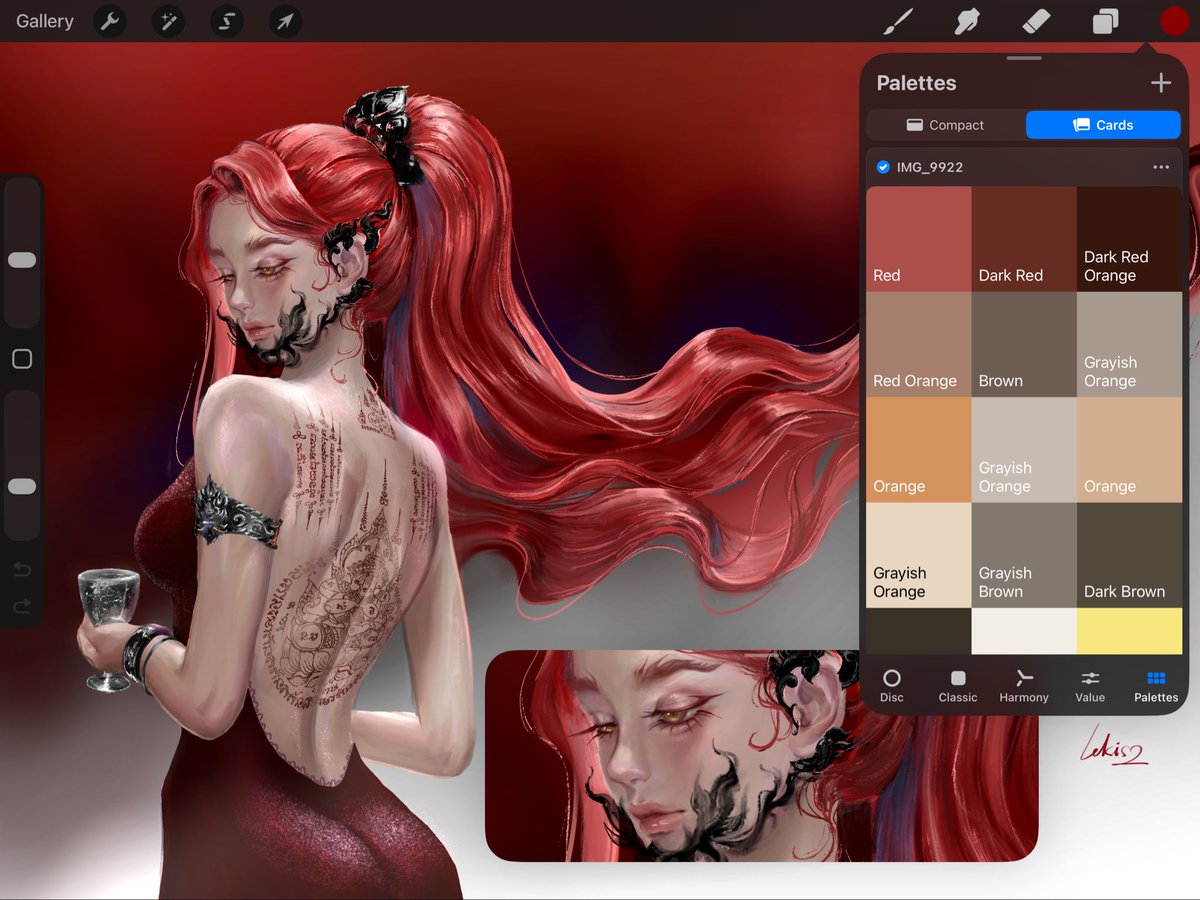
Task: Select the Eraser tool
Action: click(1036, 20)
